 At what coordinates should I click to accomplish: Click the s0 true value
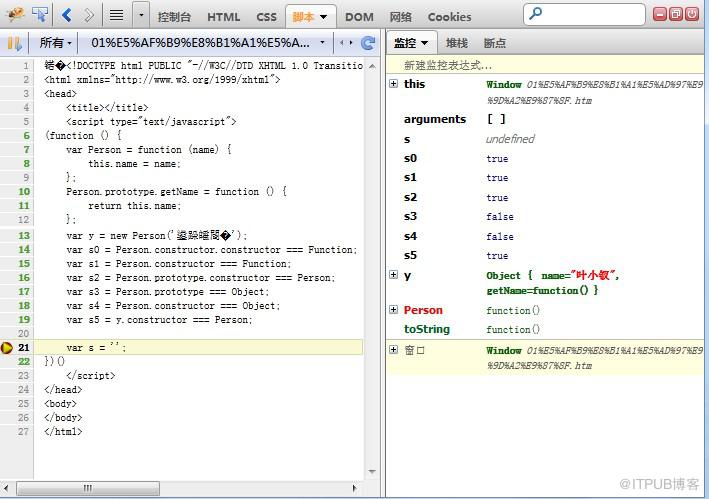point(497,159)
